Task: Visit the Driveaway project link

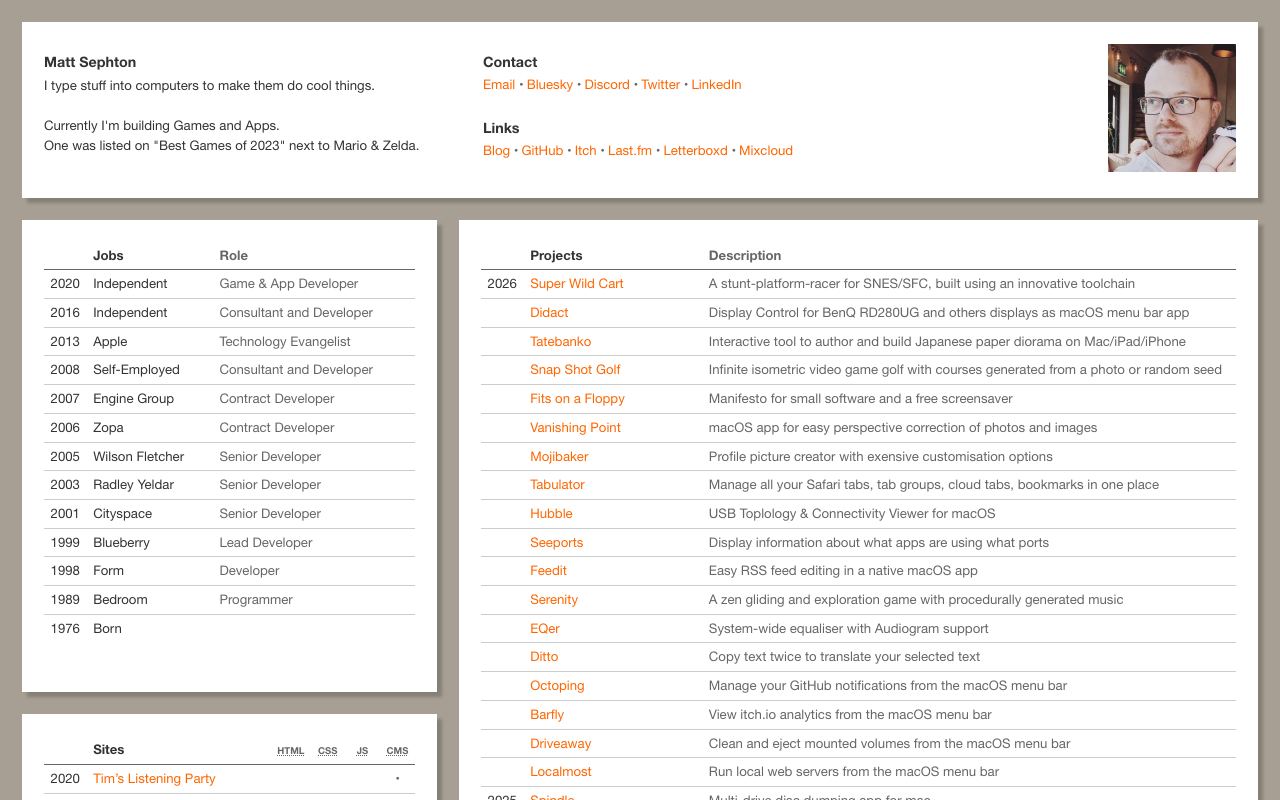Action: tap(560, 744)
